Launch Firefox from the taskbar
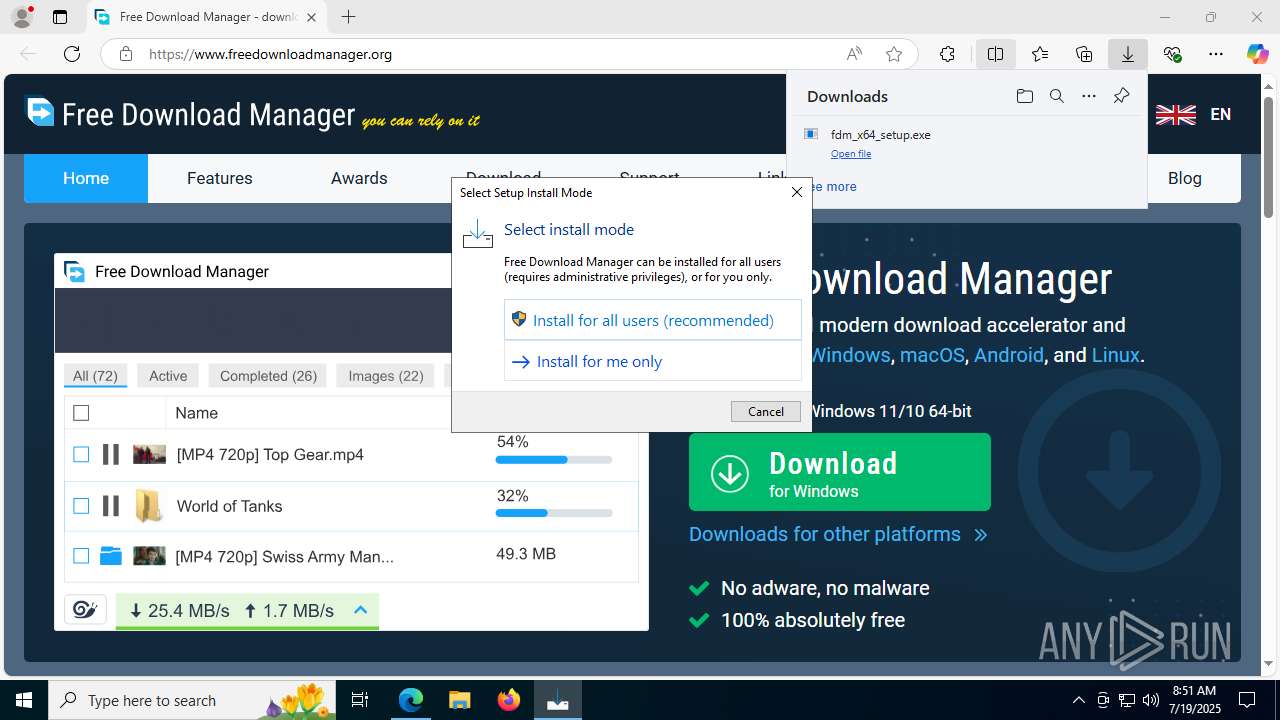 tap(509, 700)
